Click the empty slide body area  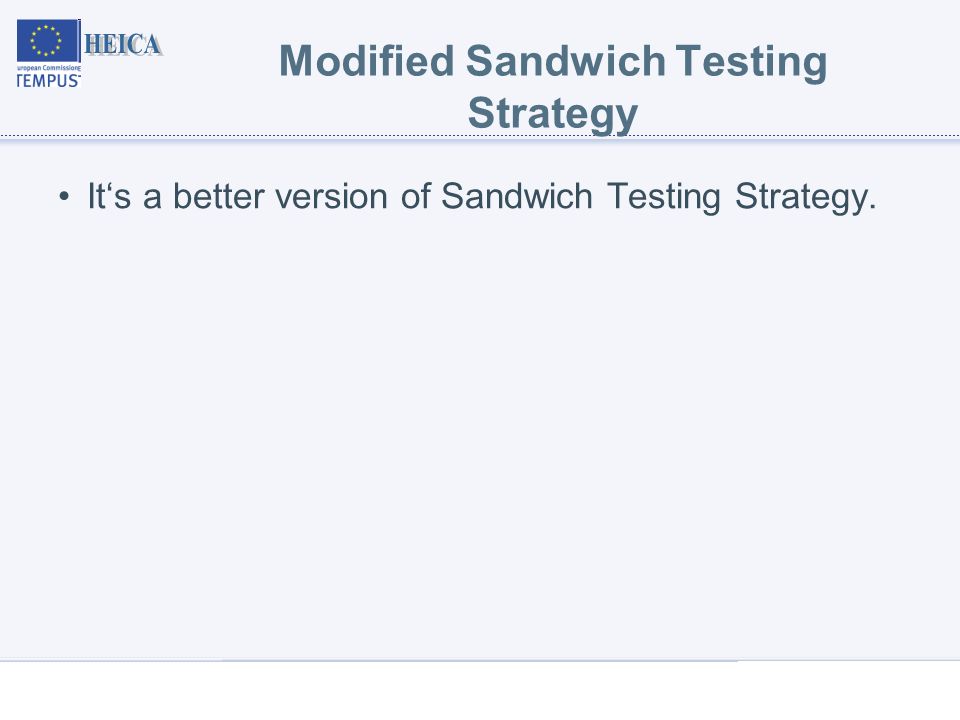[480, 429]
